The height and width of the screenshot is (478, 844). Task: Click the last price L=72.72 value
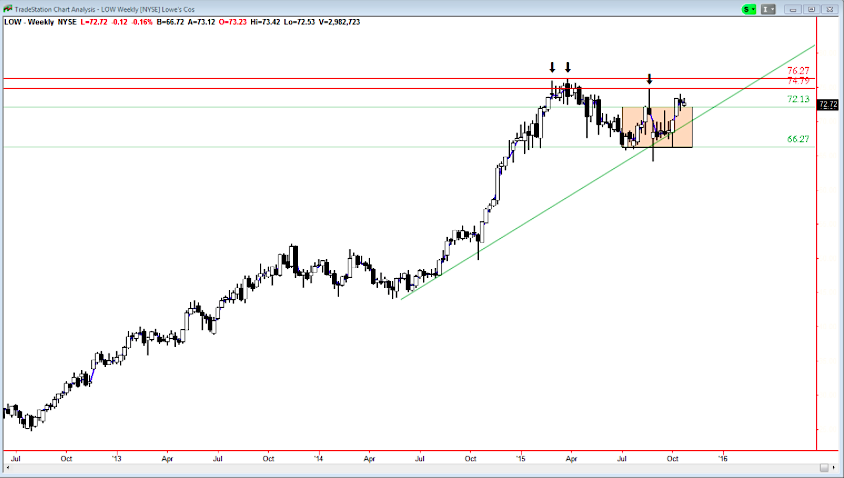click(x=94, y=22)
